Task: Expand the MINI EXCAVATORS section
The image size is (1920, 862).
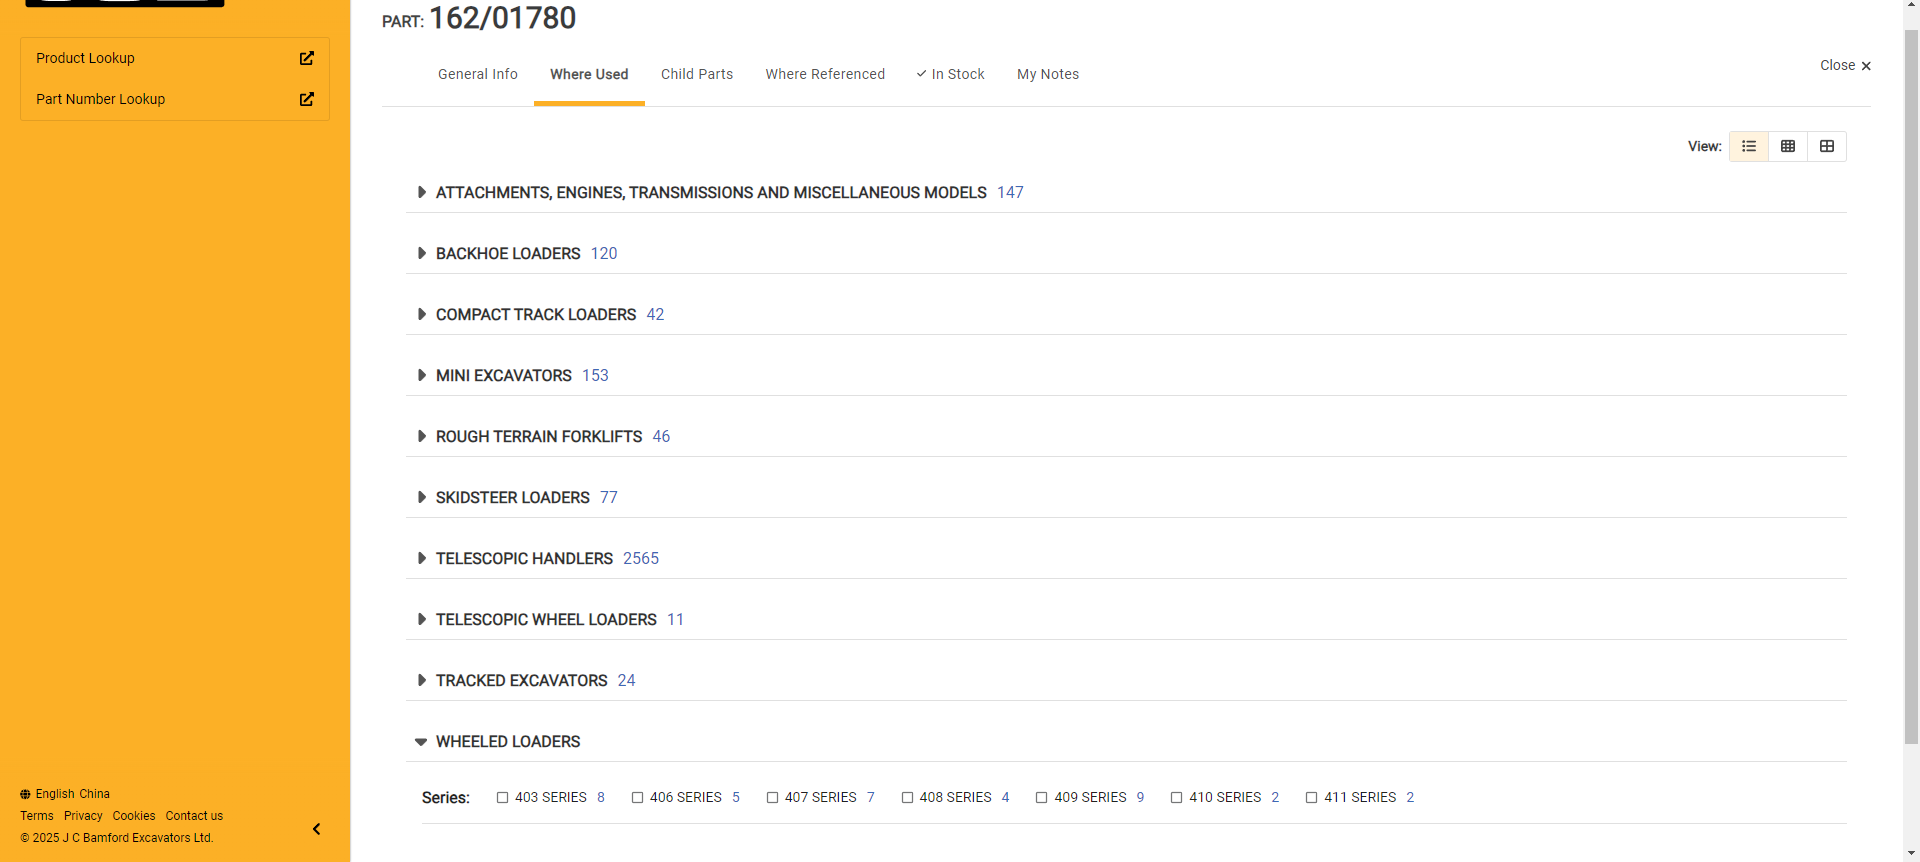Action: point(421,375)
